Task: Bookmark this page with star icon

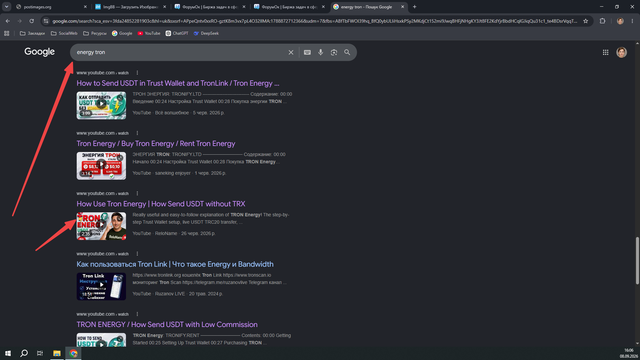Action: tap(586, 21)
